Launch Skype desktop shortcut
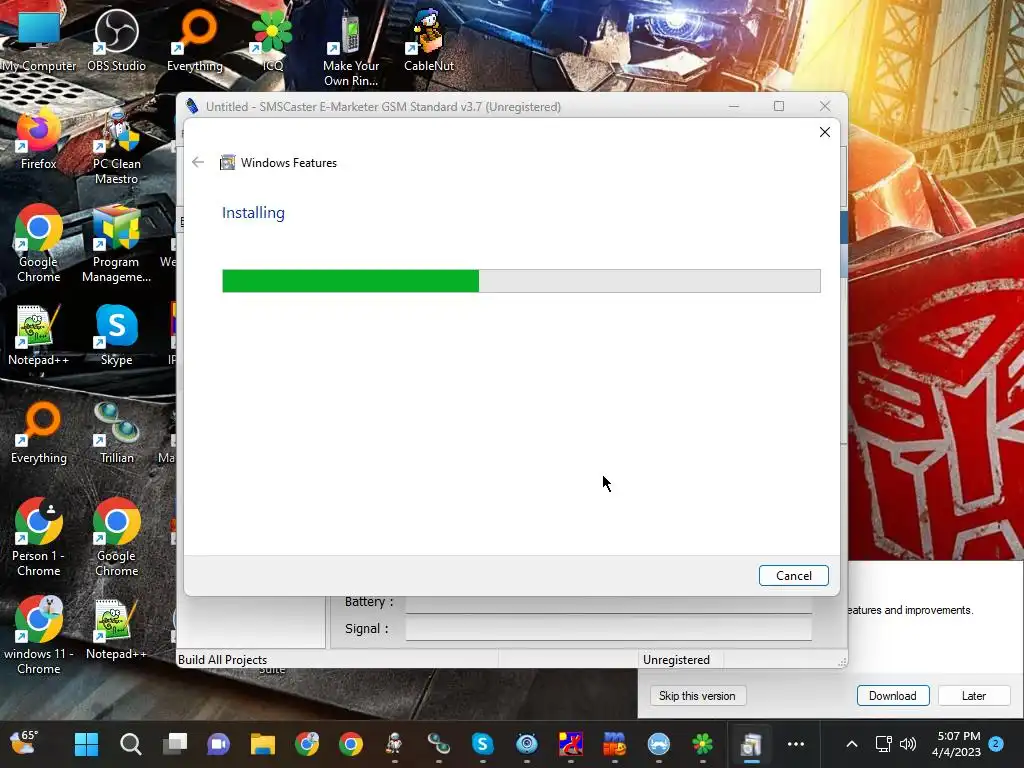The width and height of the screenshot is (1024, 768). [116, 334]
